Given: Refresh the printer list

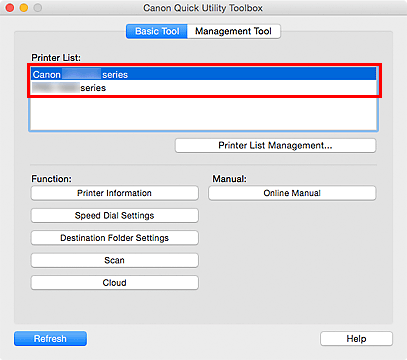Looking at the screenshot, I should [50, 339].
